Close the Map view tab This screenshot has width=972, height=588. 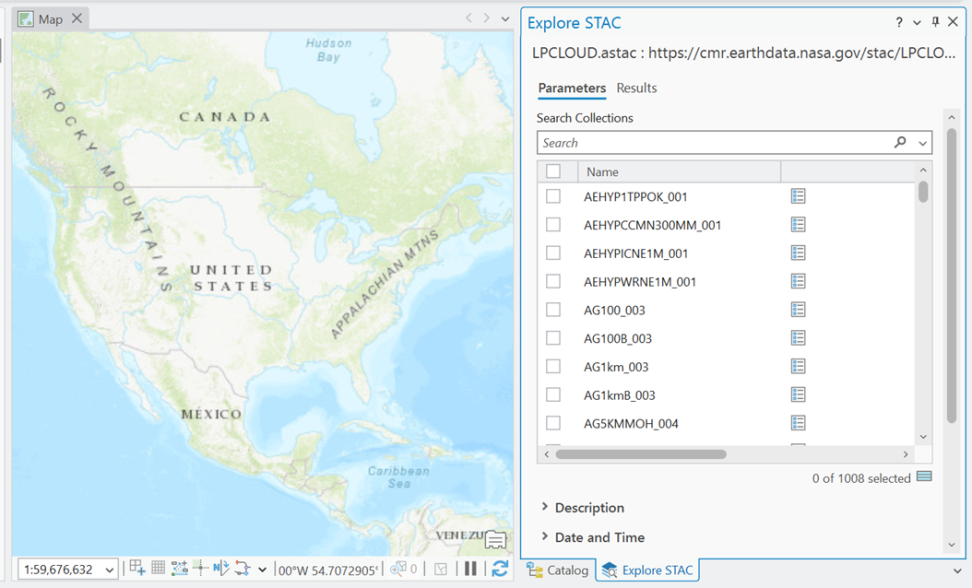tap(77, 19)
